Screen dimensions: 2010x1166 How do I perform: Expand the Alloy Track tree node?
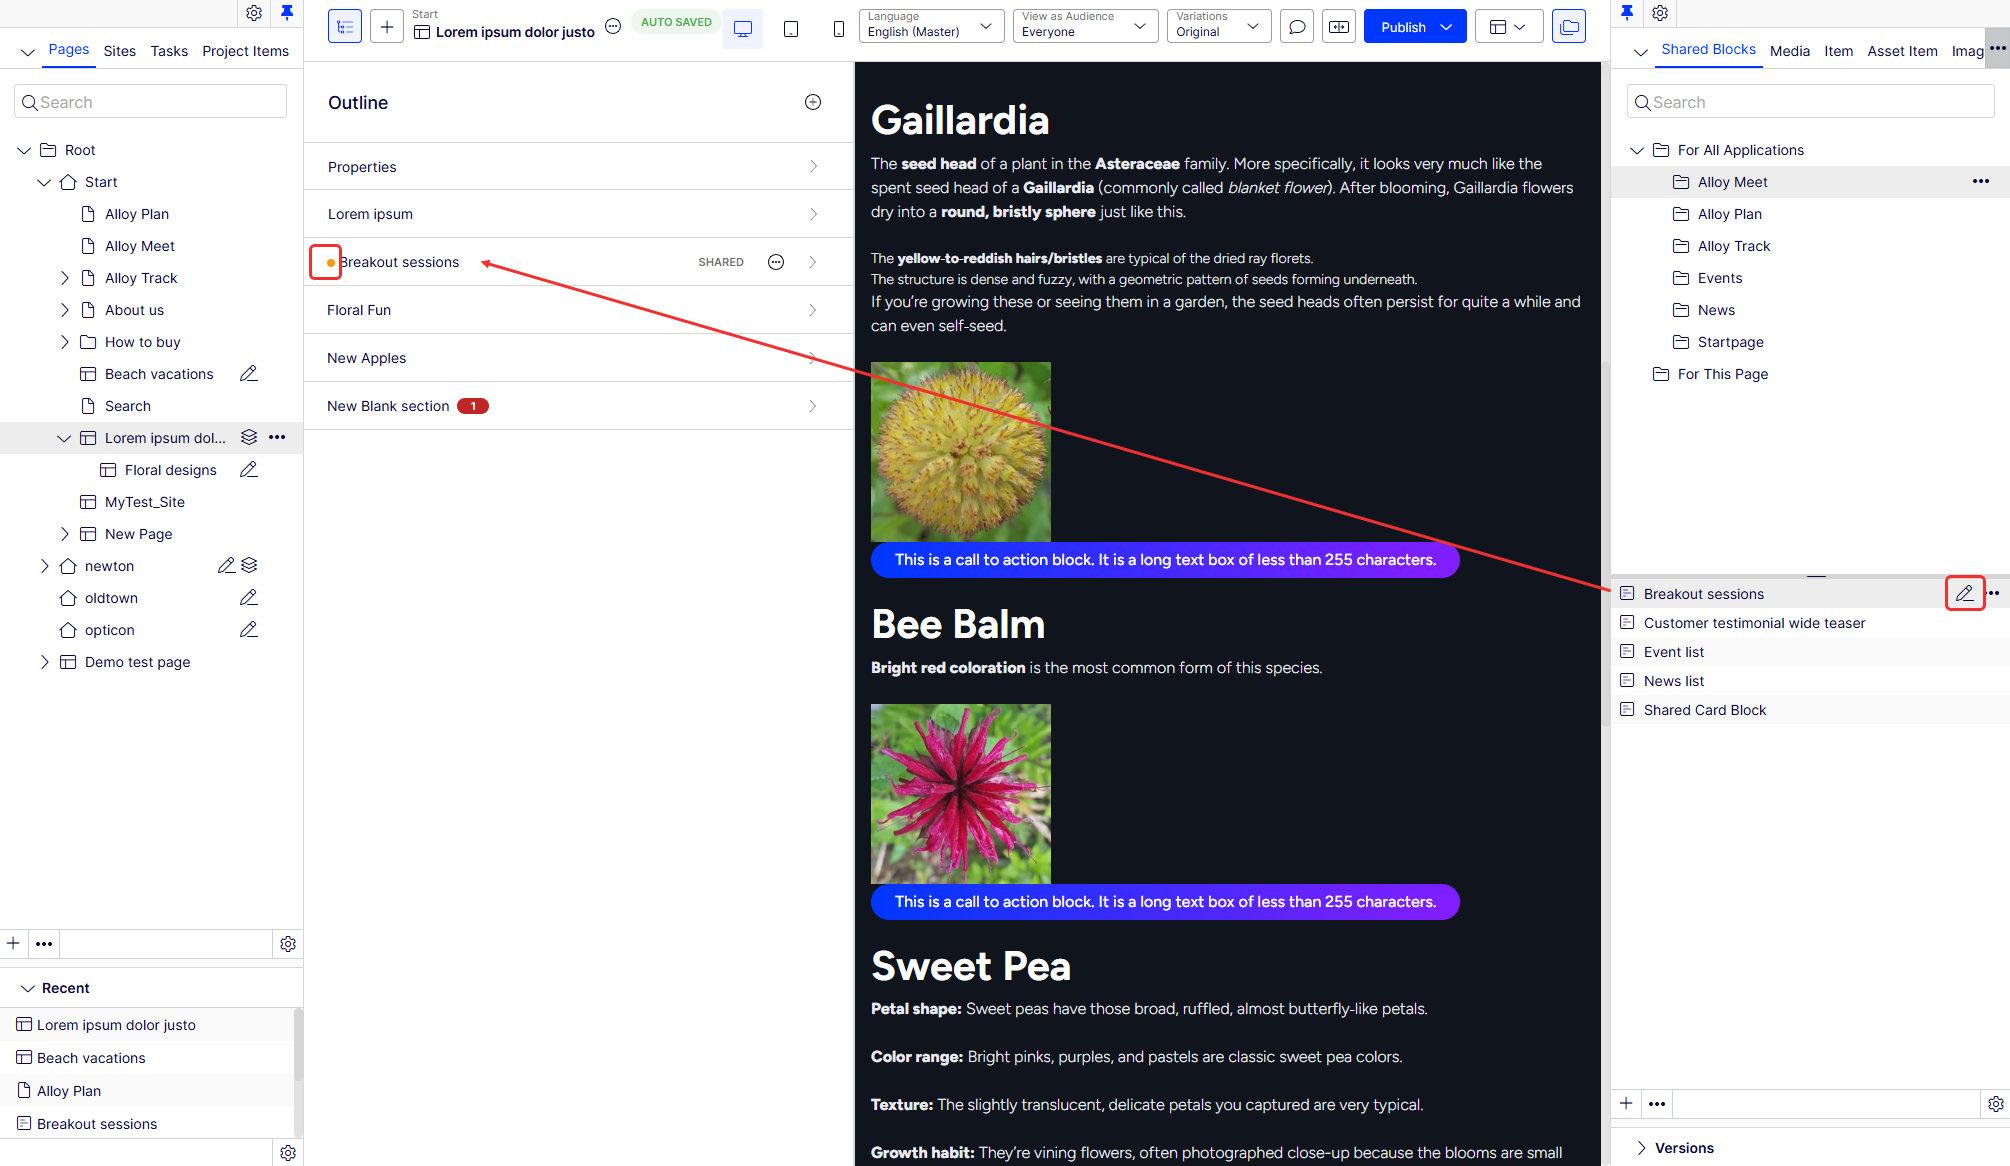[x=65, y=278]
